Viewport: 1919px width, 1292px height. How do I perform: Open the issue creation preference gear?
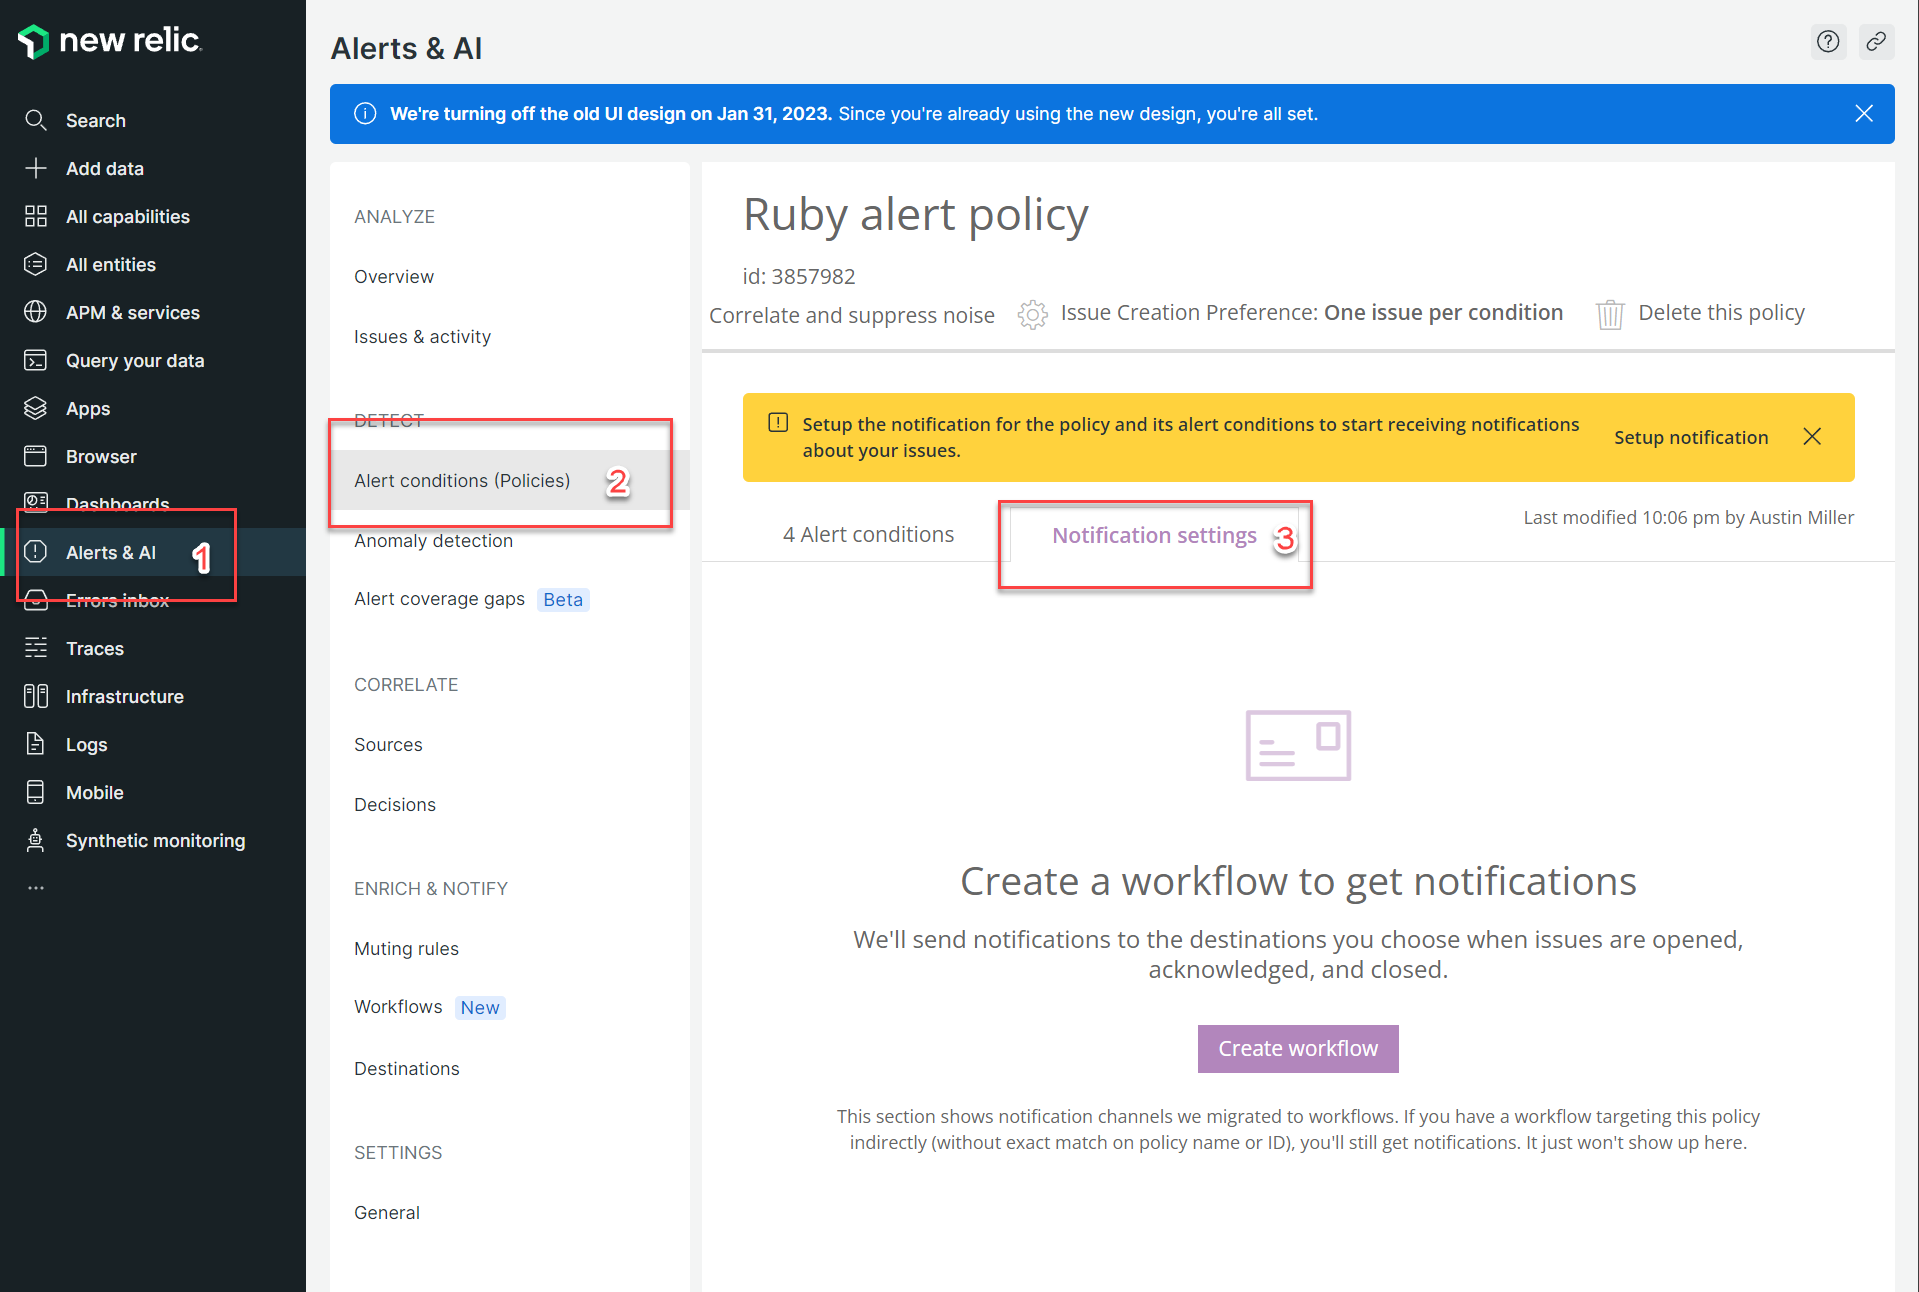[1032, 314]
